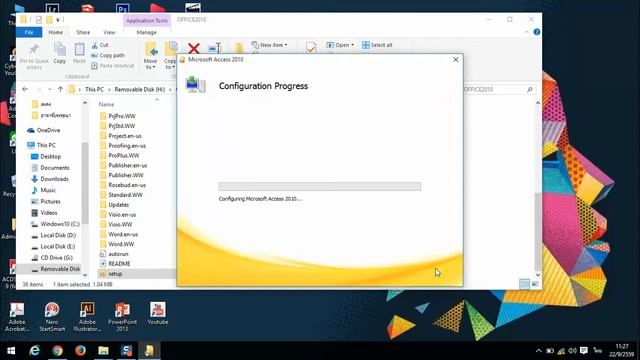Image resolution: width=640 pixels, height=360 pixels.
Task: Click the Cut command
Action: point(100,45)
